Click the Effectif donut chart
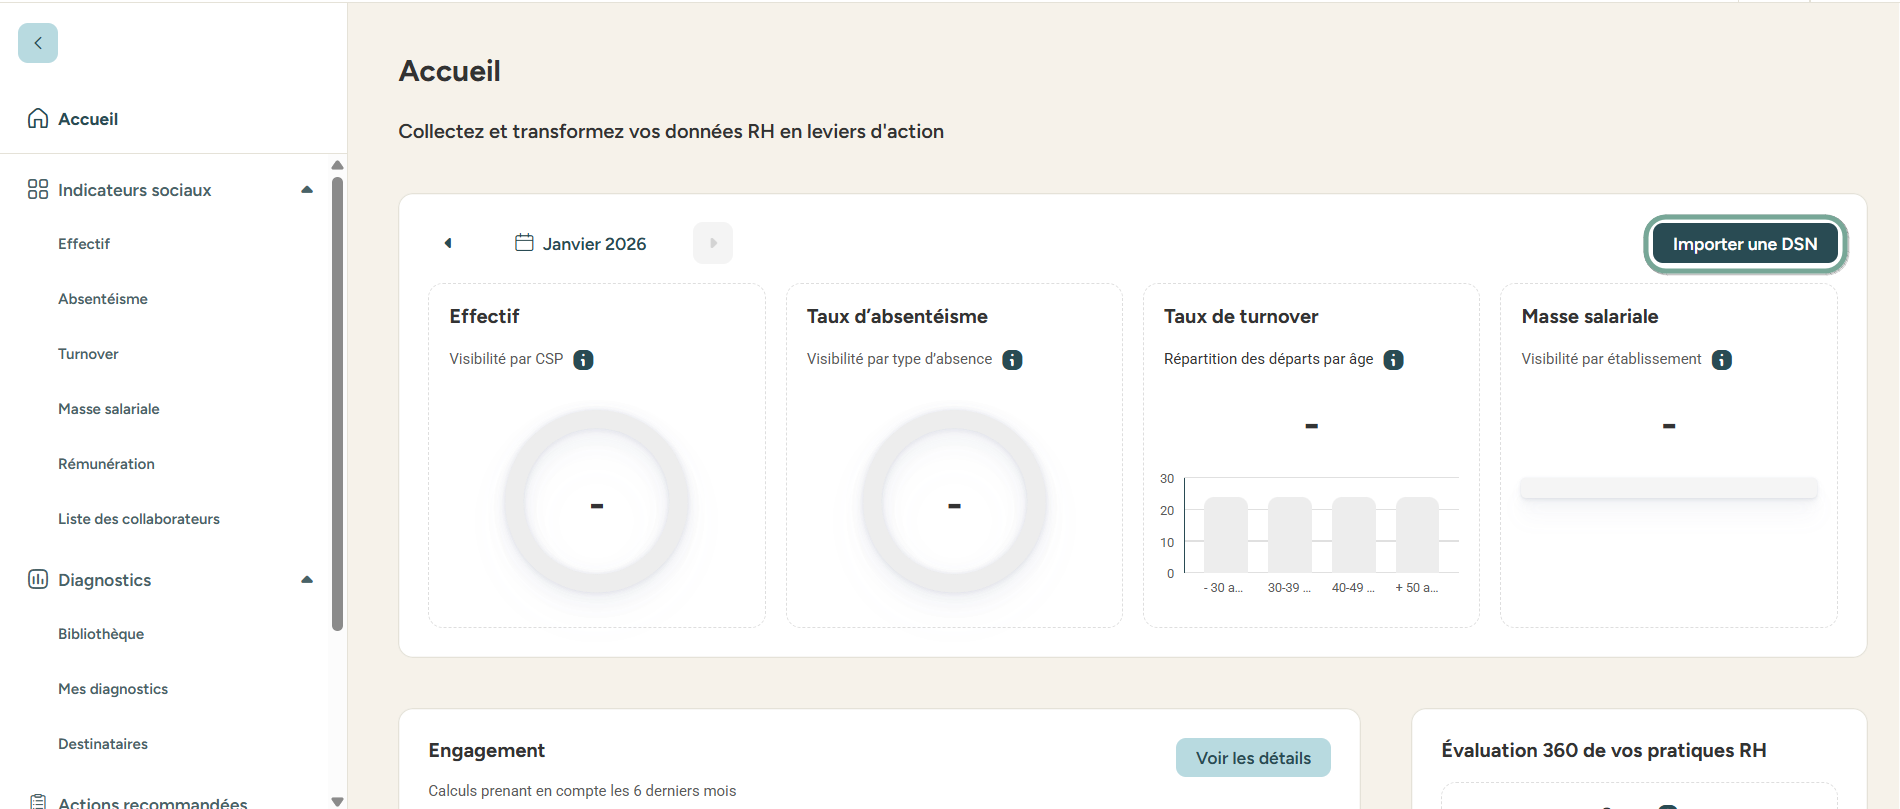The height and width of the screenshot is (809, 1900). (x=597, y=502)
